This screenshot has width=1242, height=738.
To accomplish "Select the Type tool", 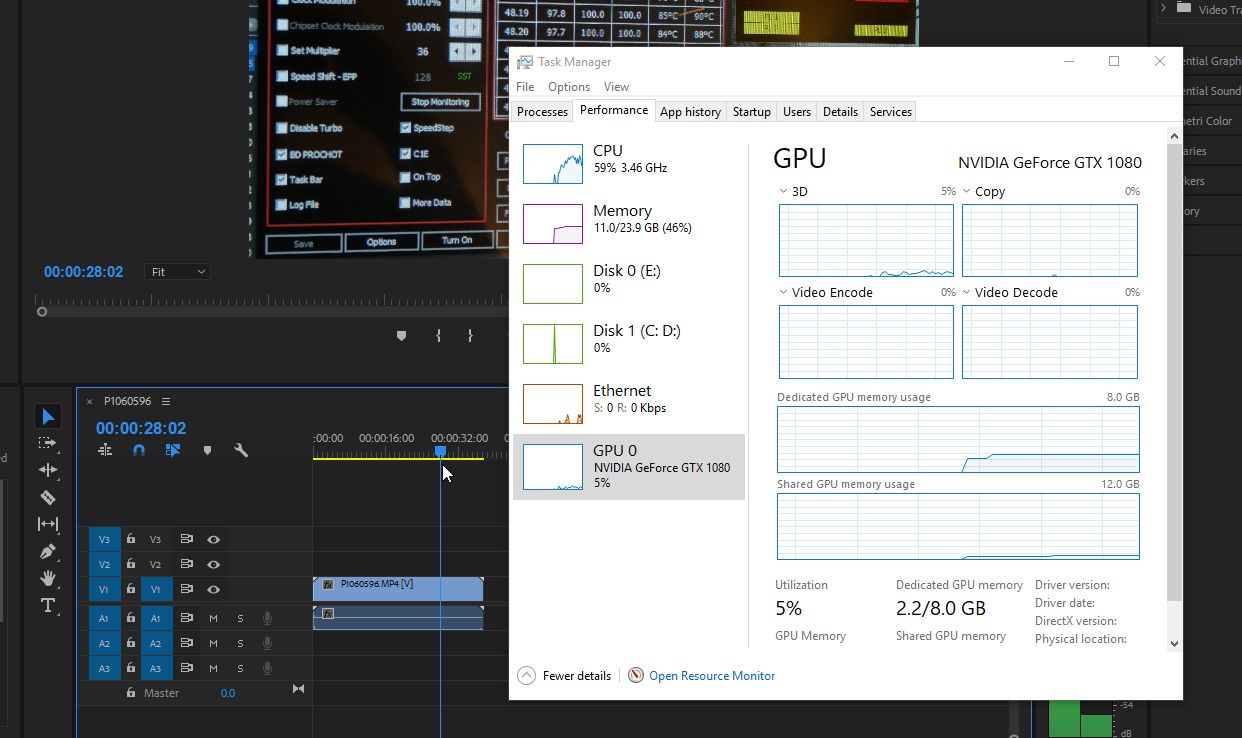I will click(x=48, y=605).
